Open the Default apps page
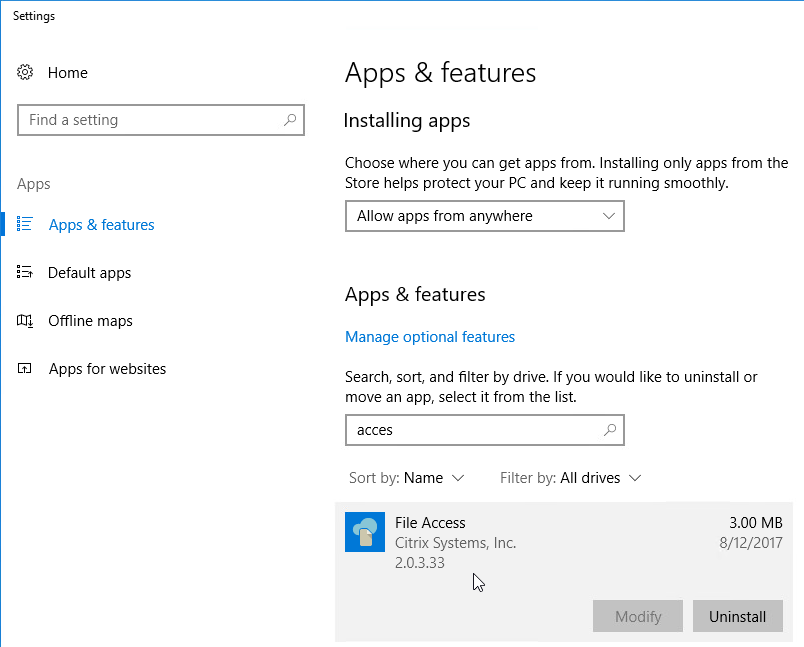 [x=89, y=273]
